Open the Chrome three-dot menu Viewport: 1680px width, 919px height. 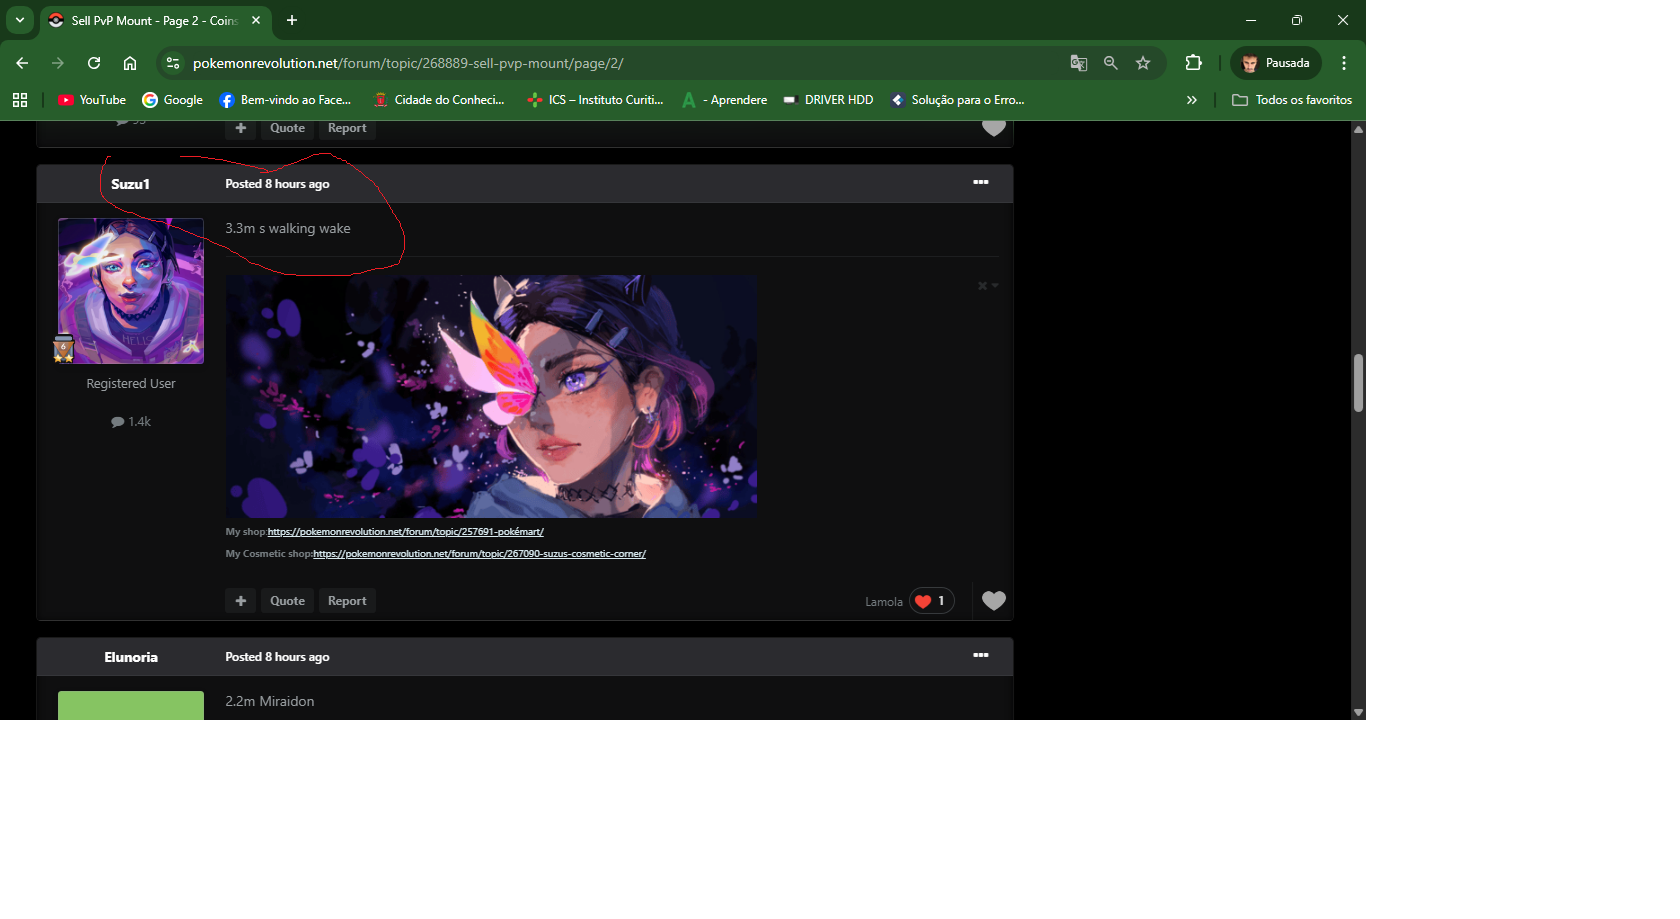(1344, 63)
